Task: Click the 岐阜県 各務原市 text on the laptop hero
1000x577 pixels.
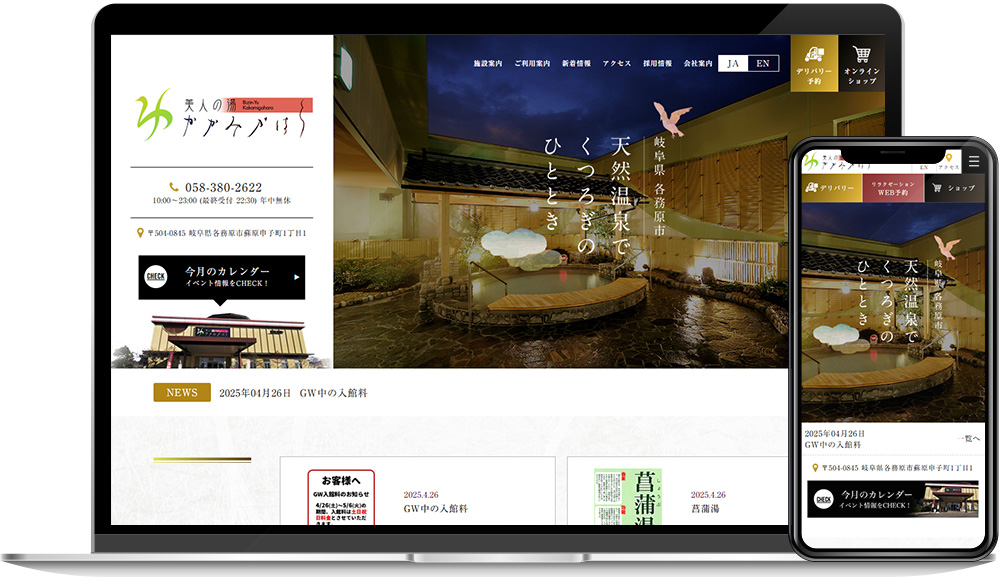Action: click(659, 185)
